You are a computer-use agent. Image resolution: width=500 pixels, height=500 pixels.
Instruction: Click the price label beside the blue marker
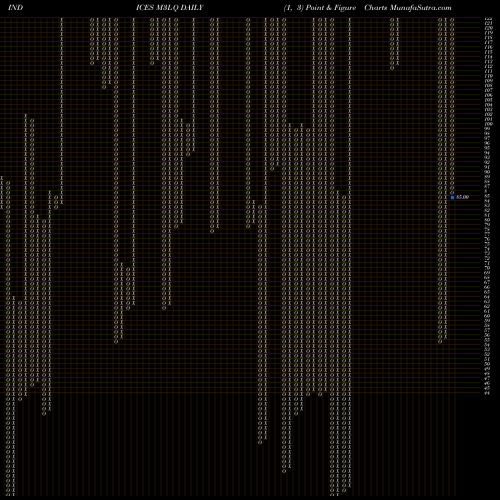(462, 197)
